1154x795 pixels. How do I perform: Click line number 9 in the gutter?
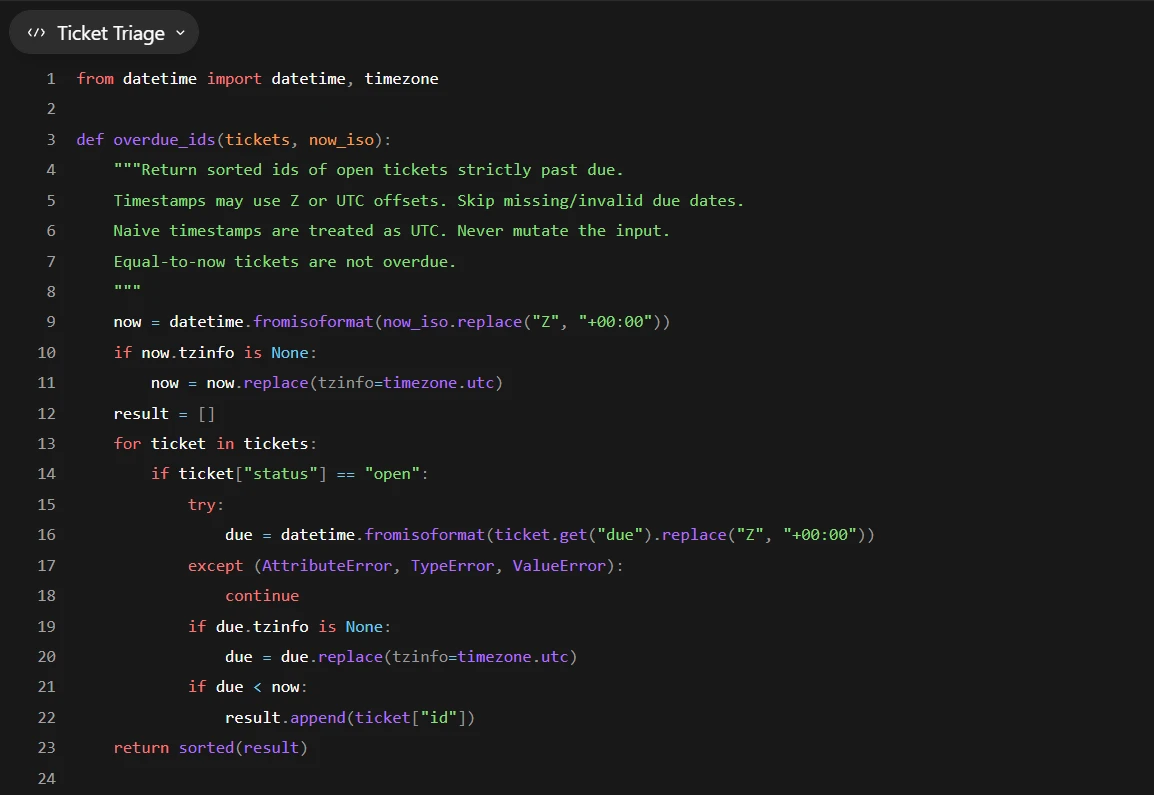[51, 322]
